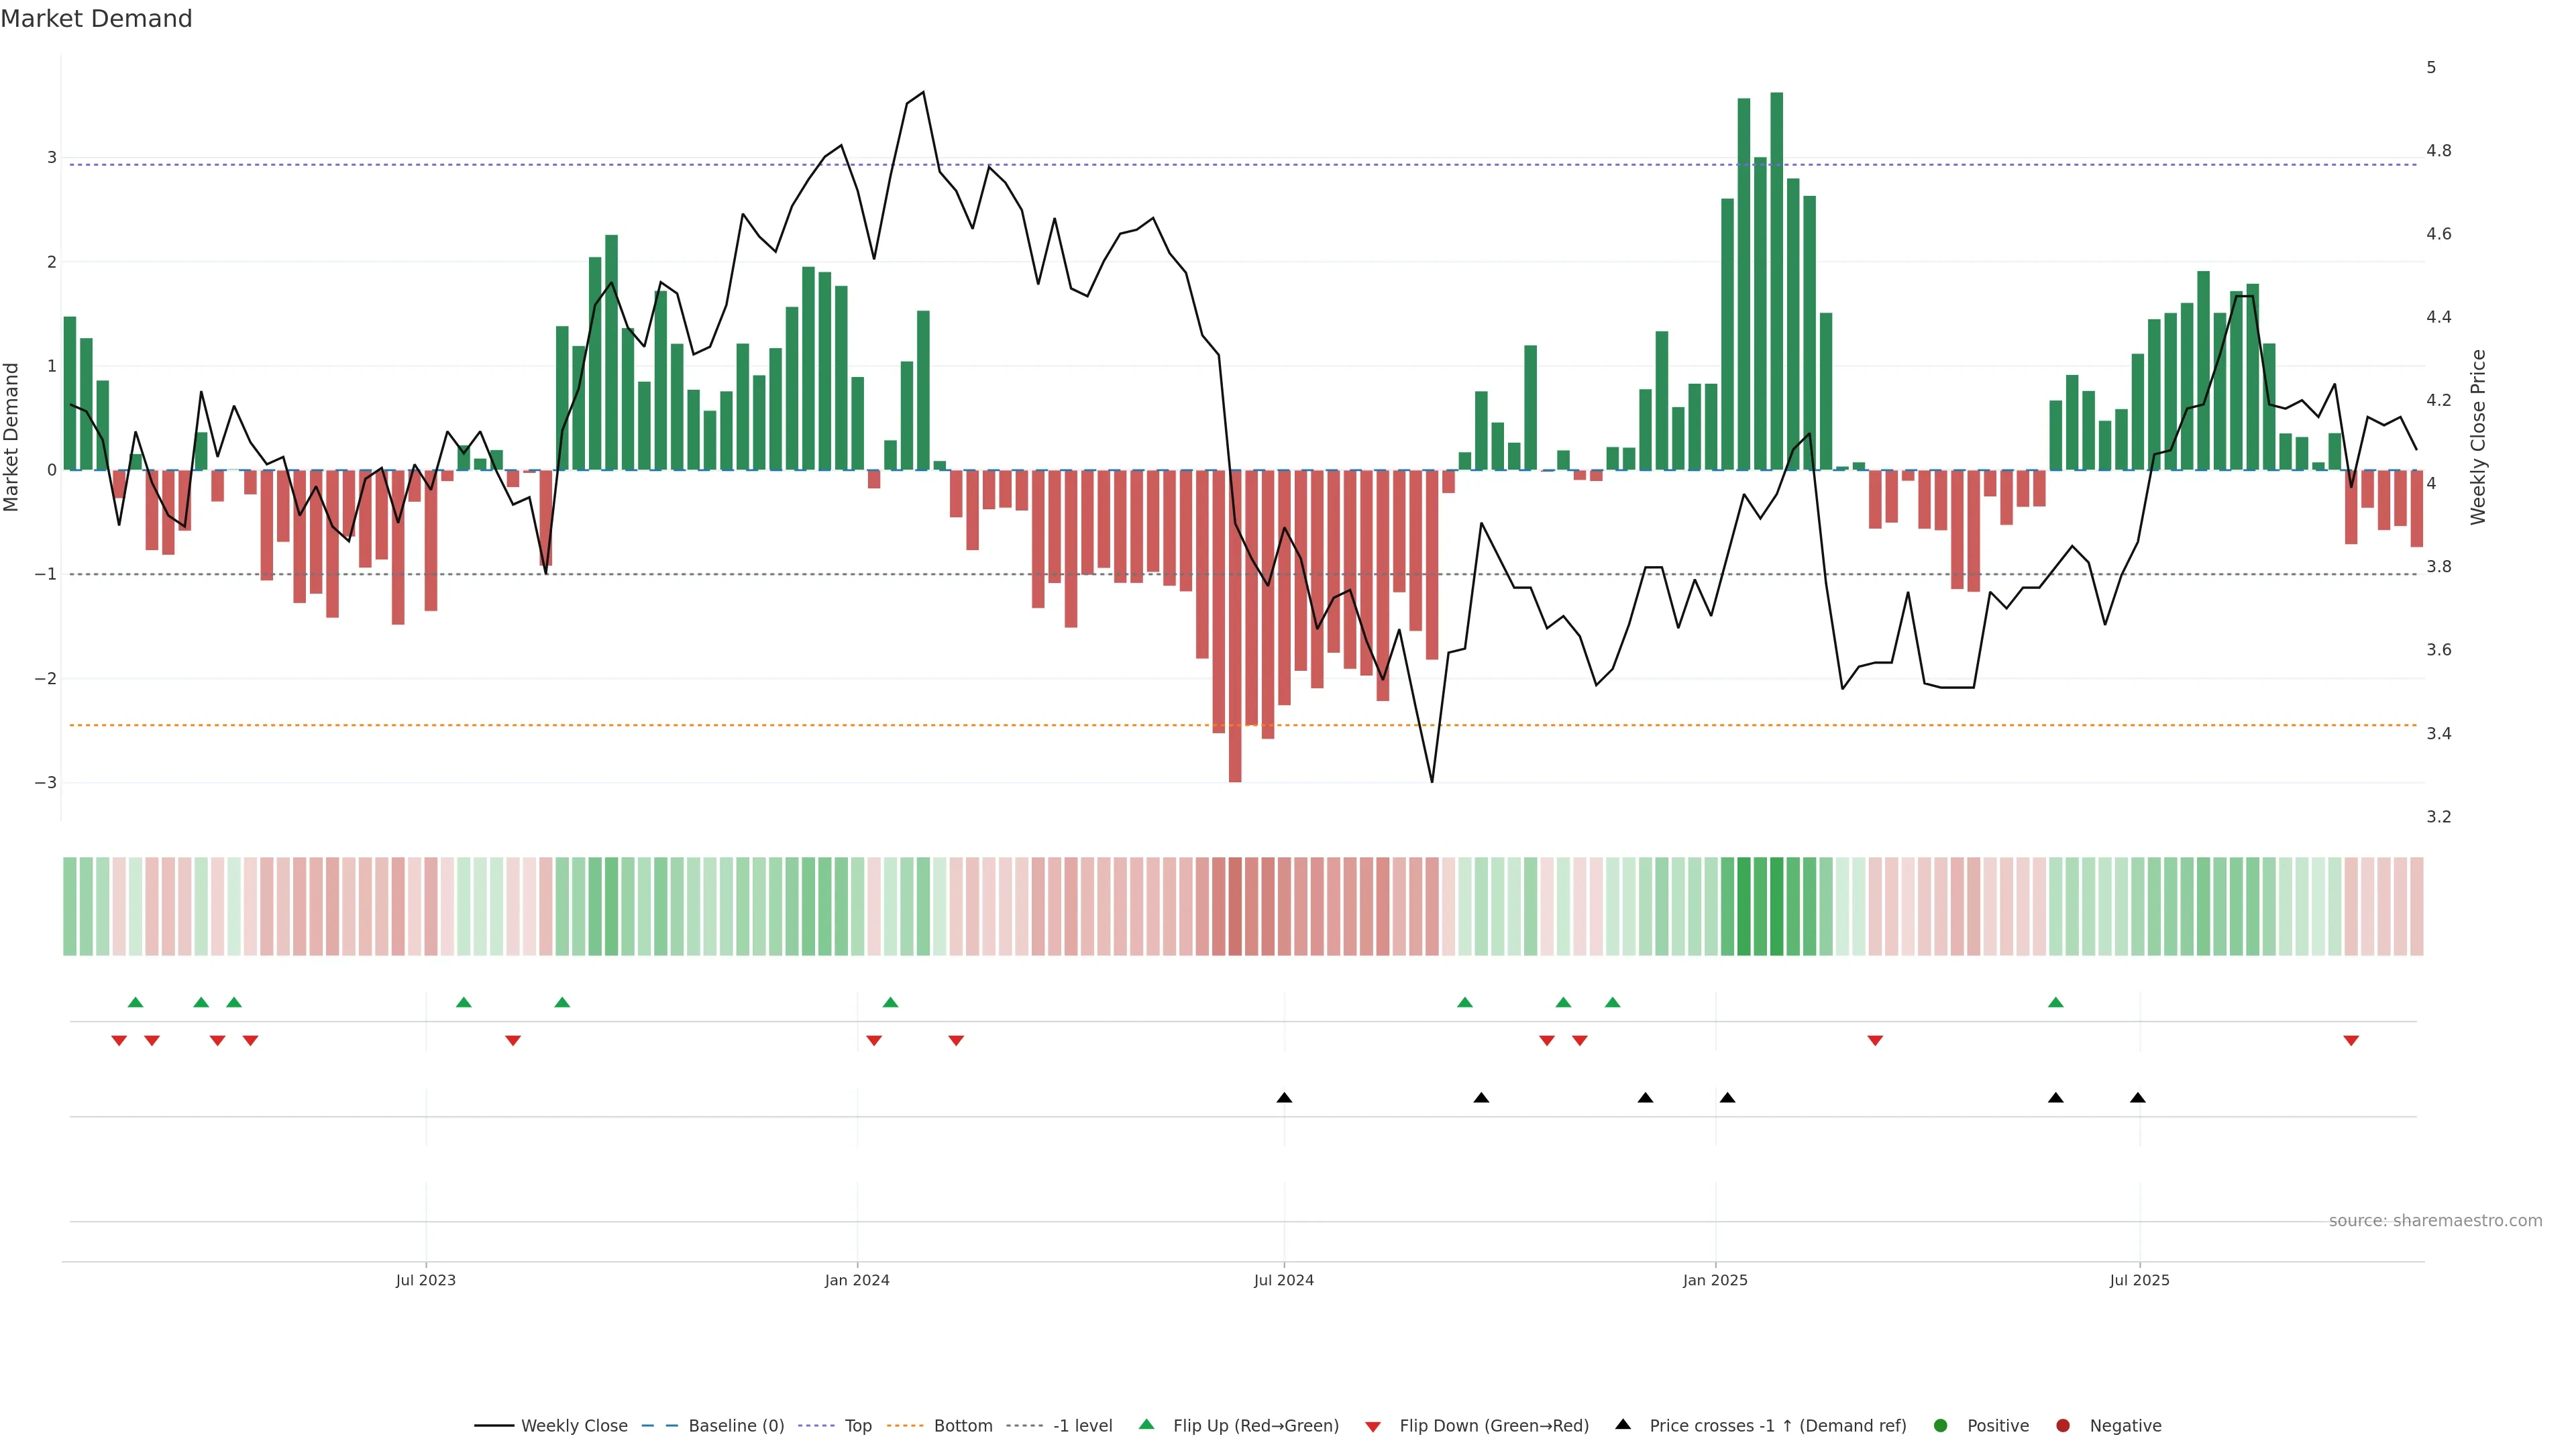The image size is (2576, 1449).
Task: Click the rightmost red flip-down marker
Action: (2351, 1041)
